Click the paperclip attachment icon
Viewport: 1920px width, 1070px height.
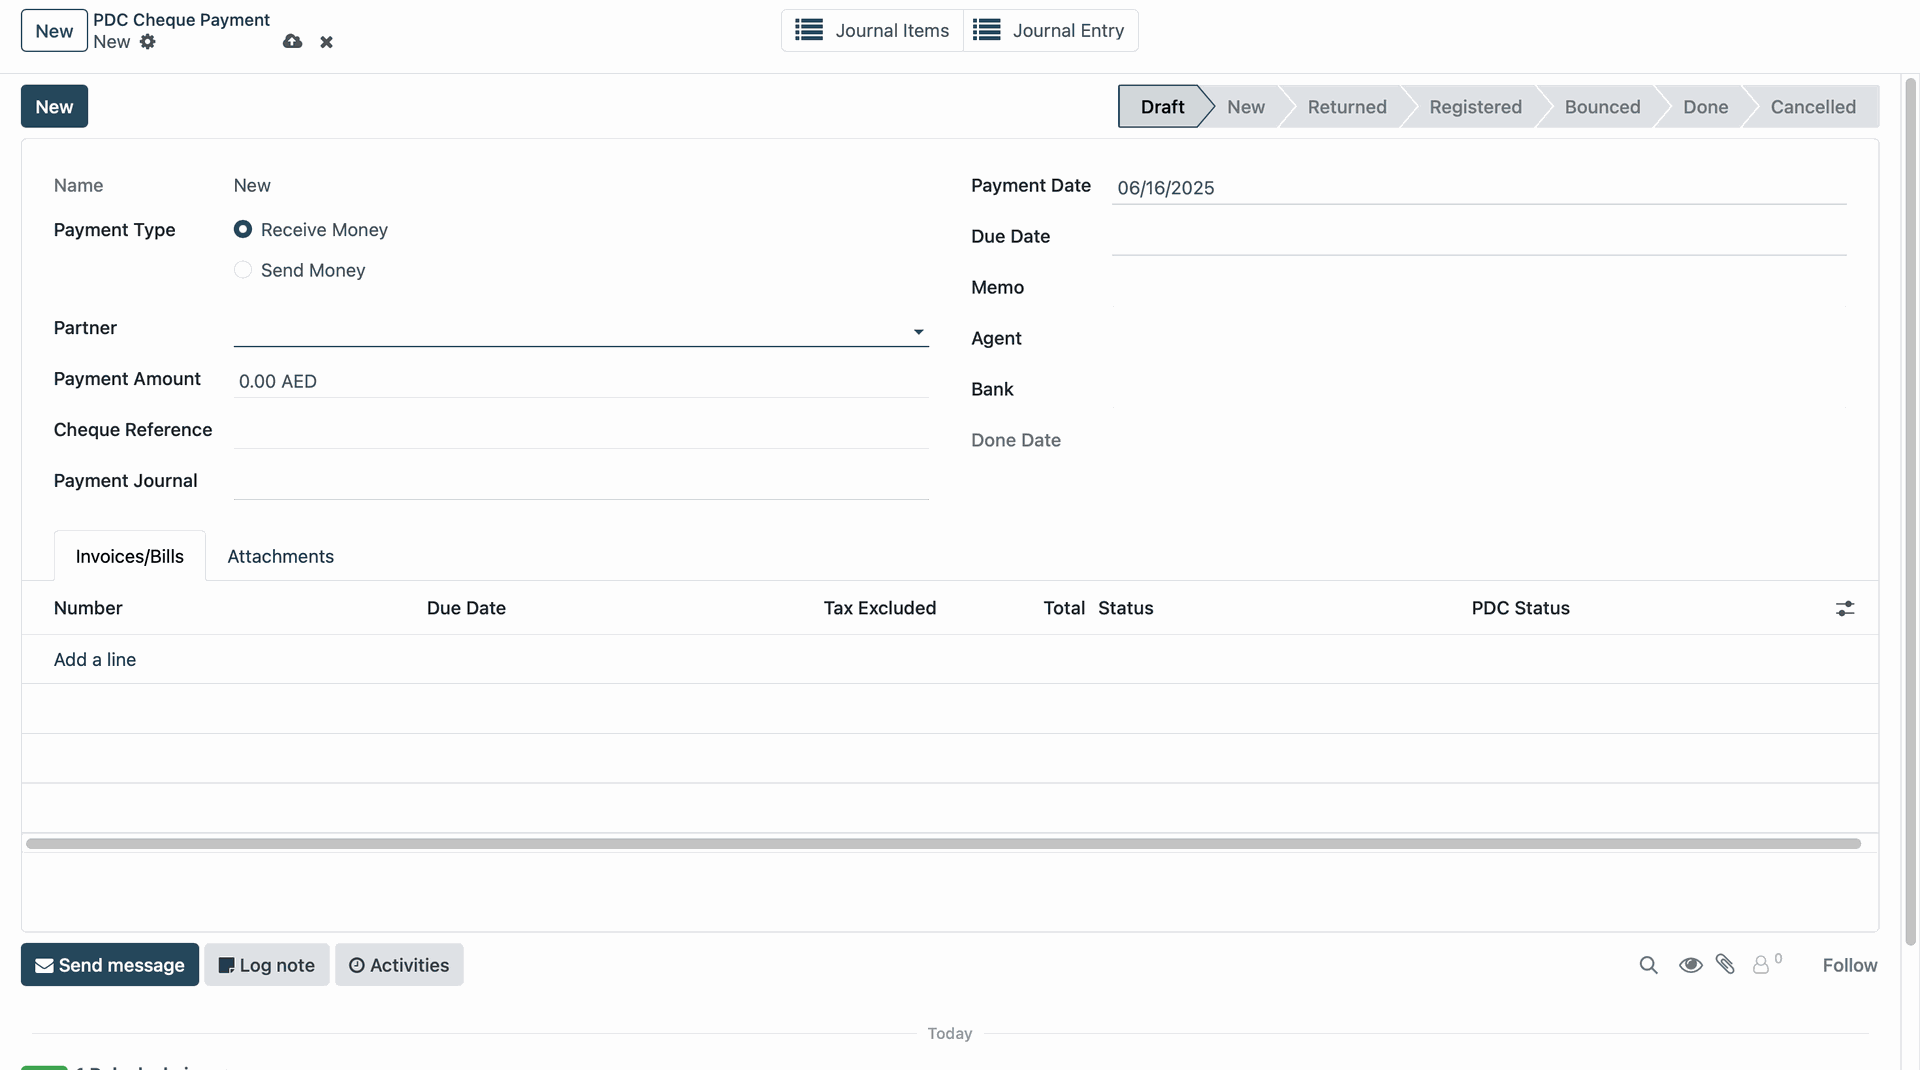[x=1725, y=964]
